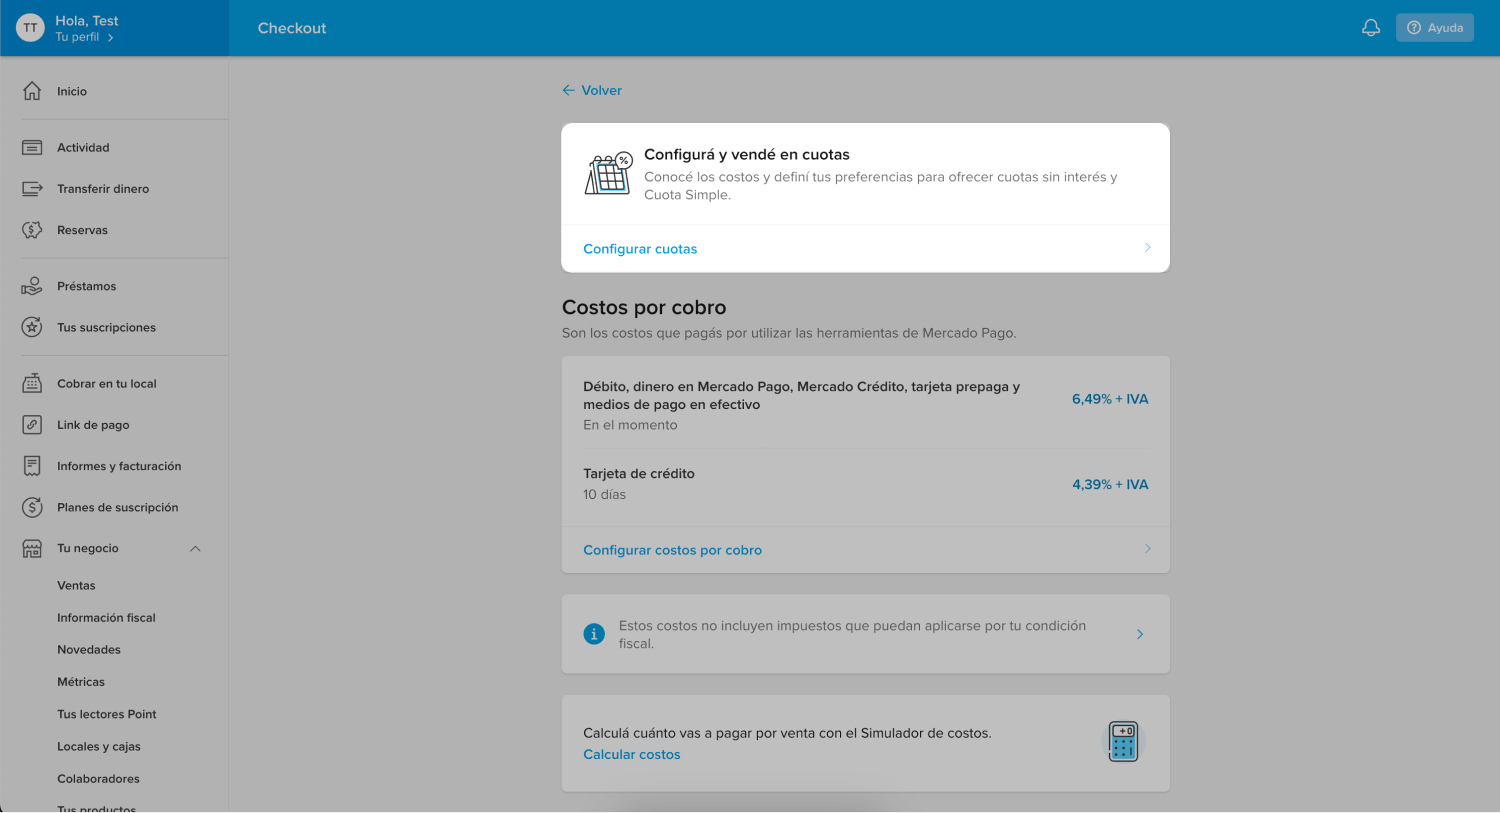The image size is (1500, 813).
Task: Click the Calcular costos link
Action: pyautogui.click(x=631, y=754)
